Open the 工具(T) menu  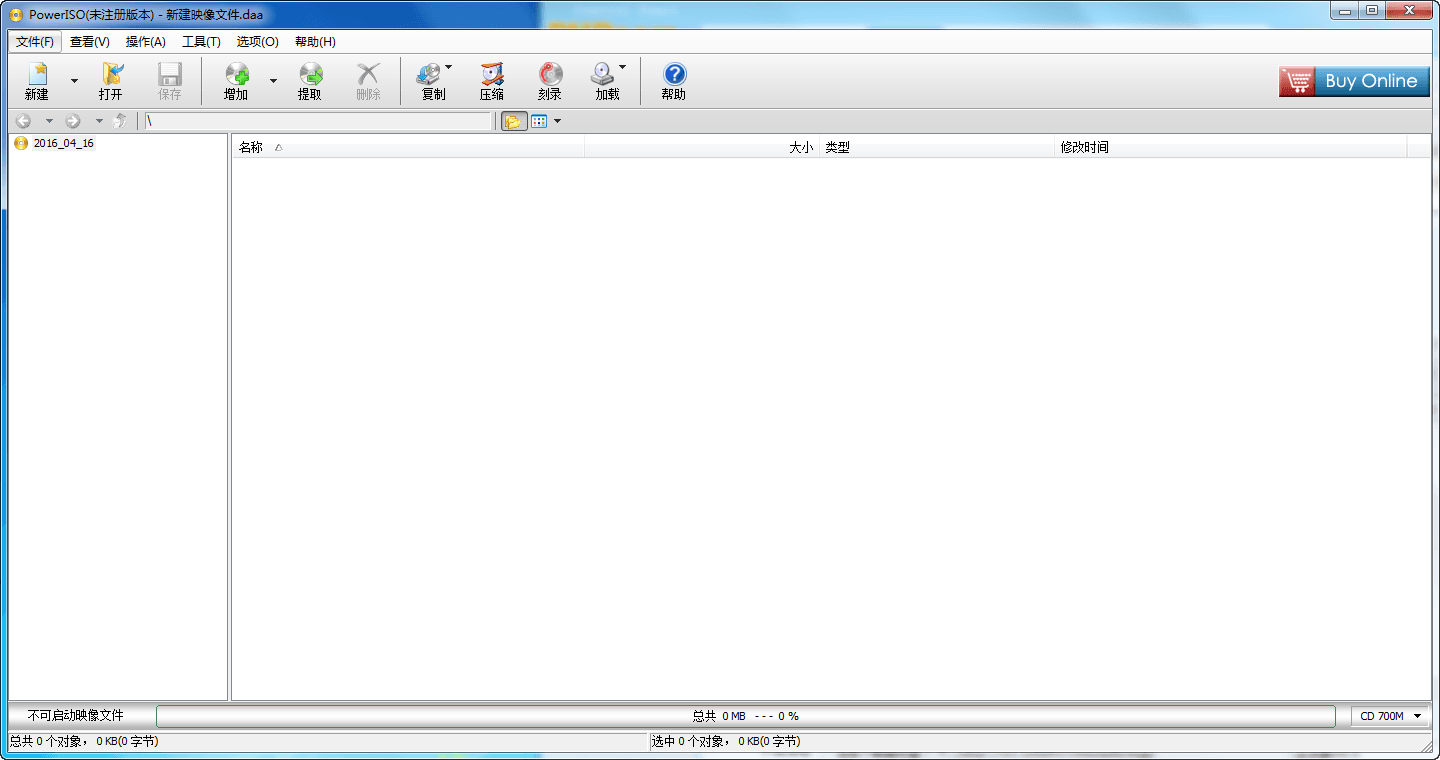click(201, 42)
